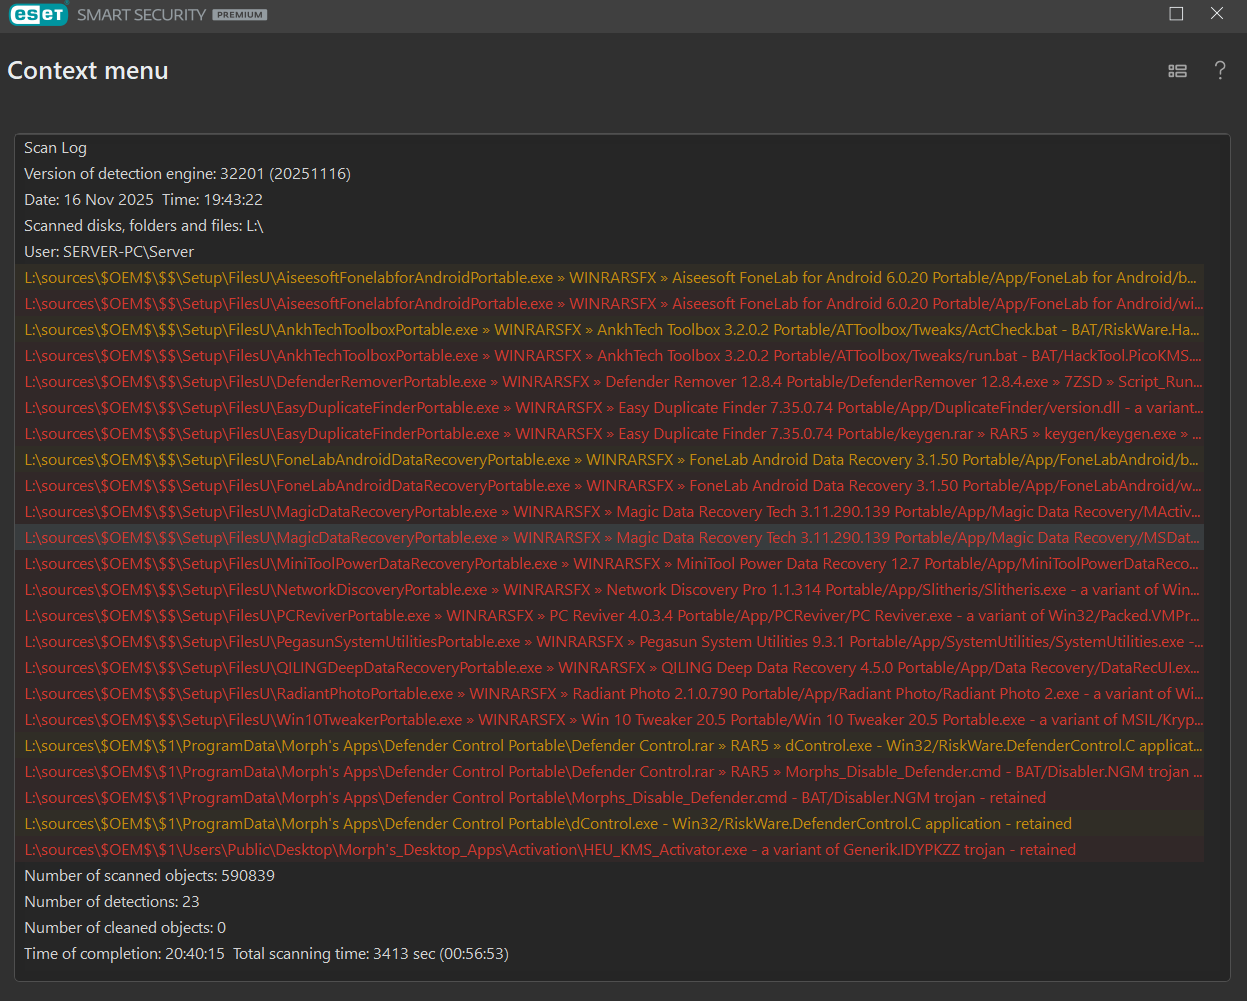Select the HEU_KMS_Activator.exe trojan entry
The image size is (1247, 1001).
click(x=550, y=850)
